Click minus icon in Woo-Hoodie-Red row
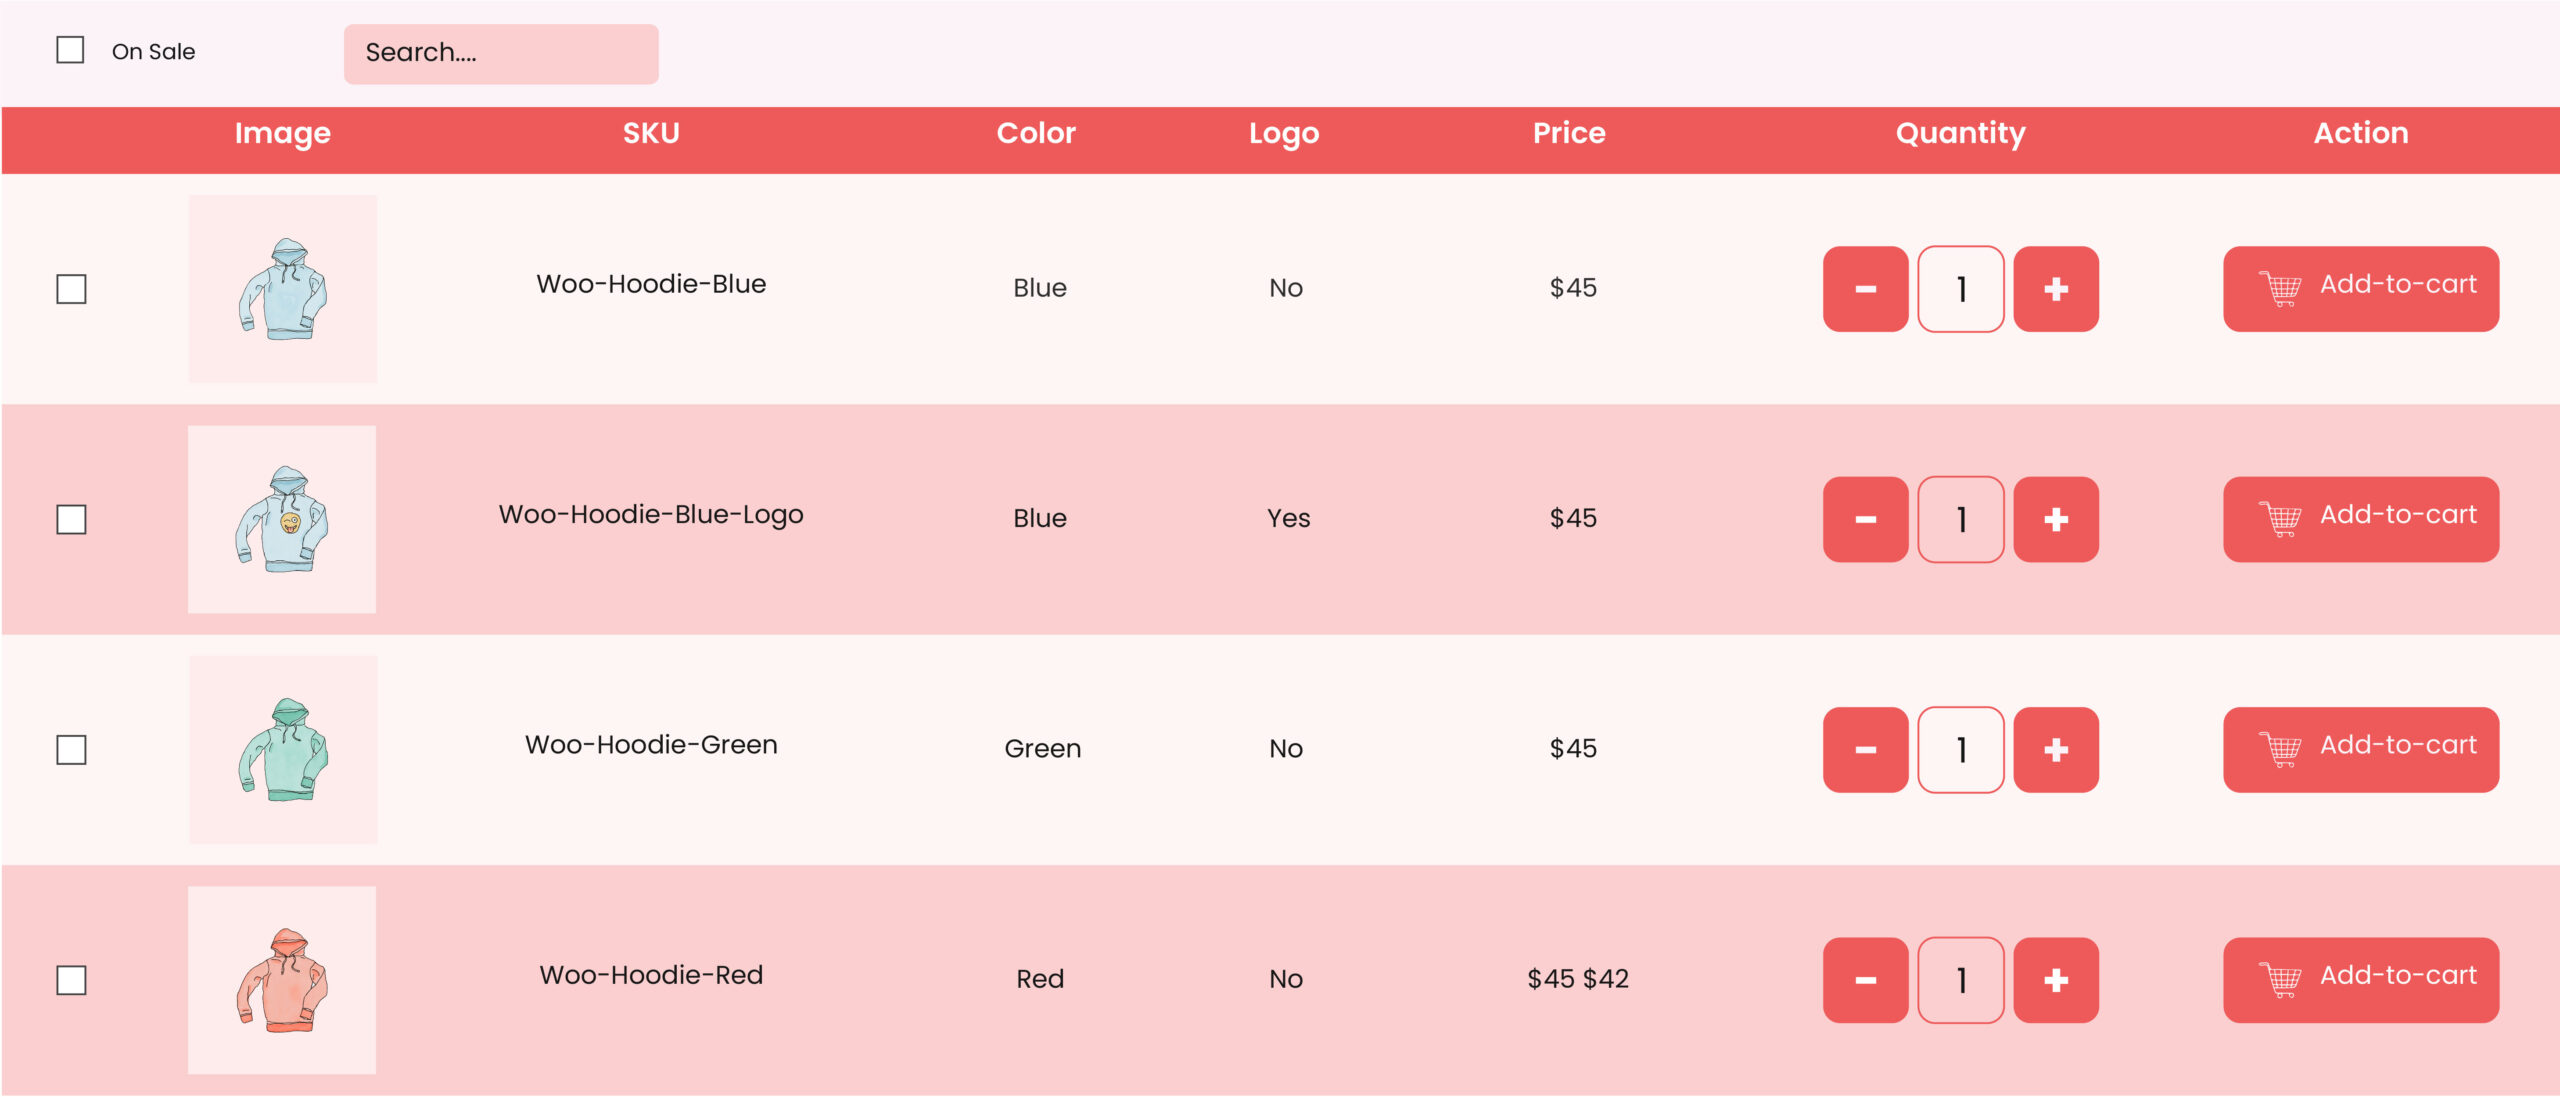The image size is (2560, 1097). 1865,980
